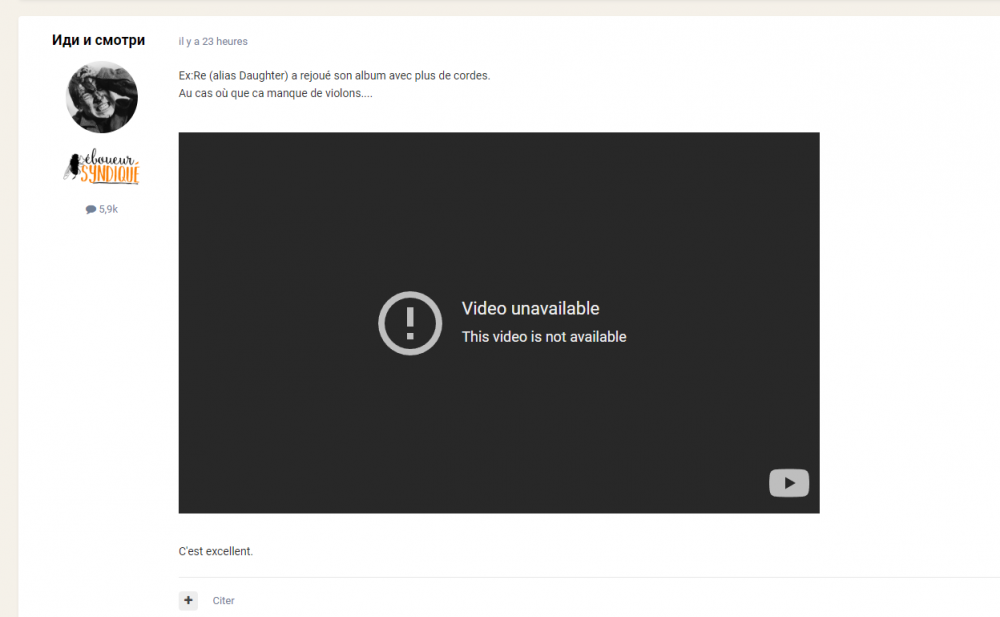Image resolution: width=1000 pixels, height=617 pixels.
Task: Select the comment text 'C'est excellent.'
Action: click(x=215, y=551)
